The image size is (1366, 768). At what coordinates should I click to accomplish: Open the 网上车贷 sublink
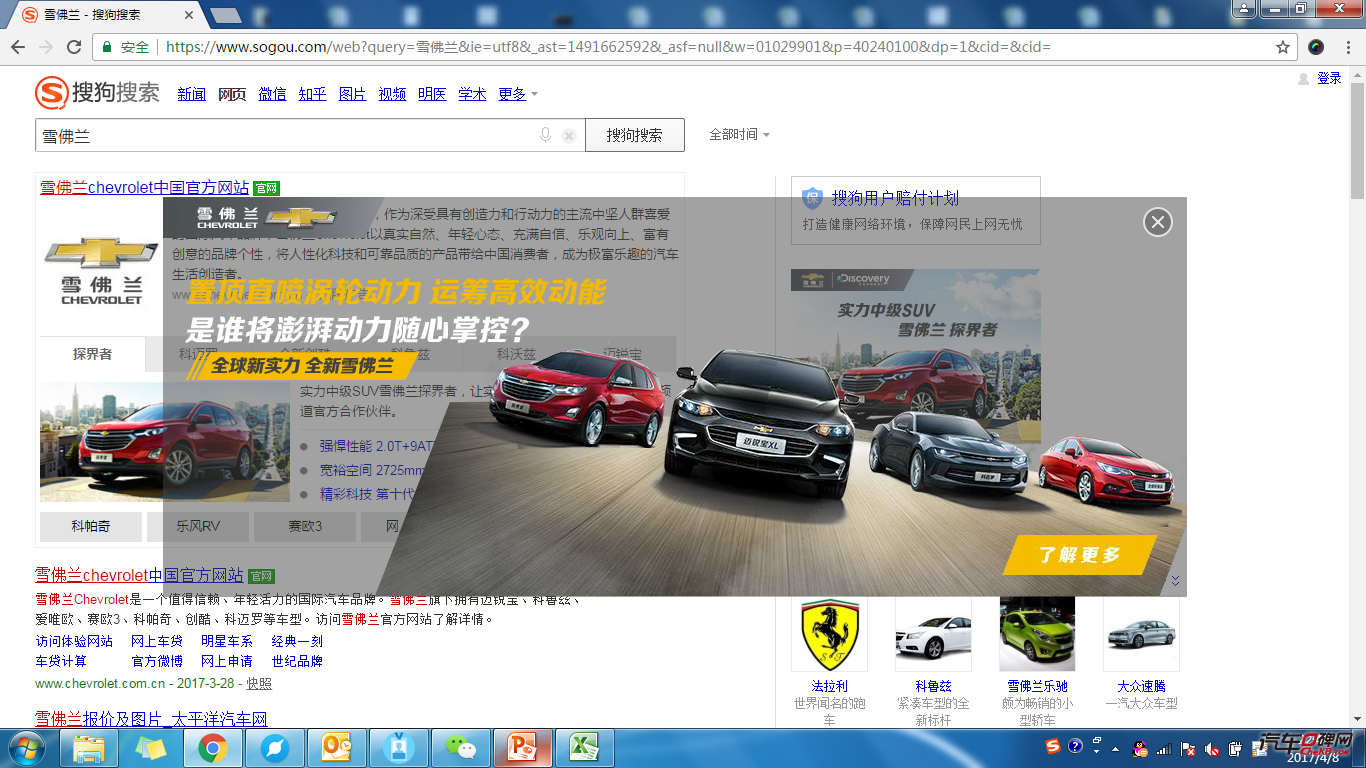pos(157,641)
